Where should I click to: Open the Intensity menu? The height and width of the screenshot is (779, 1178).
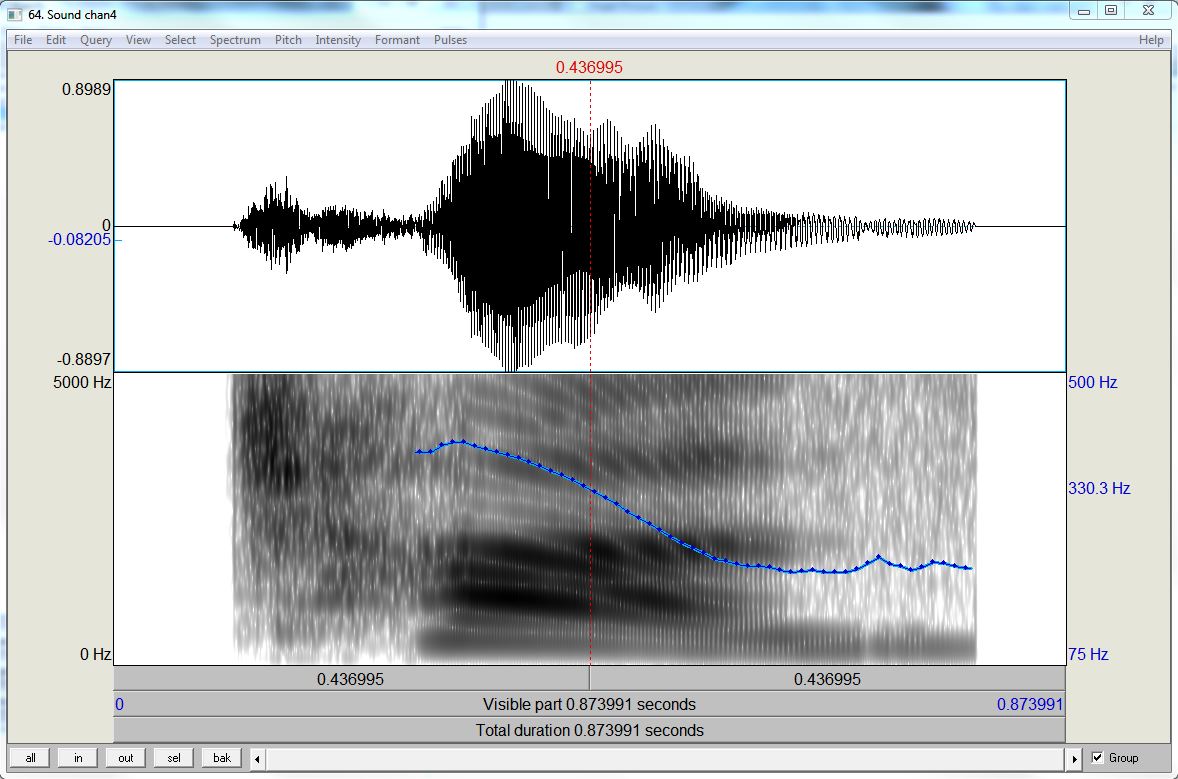(338, 40)
